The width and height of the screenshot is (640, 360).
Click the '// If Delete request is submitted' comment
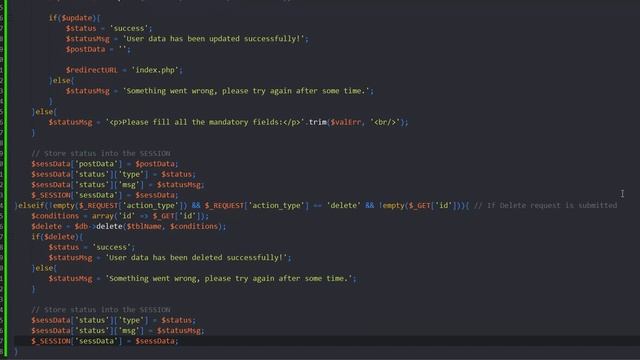pyautogui.click(x=546, y=206)
